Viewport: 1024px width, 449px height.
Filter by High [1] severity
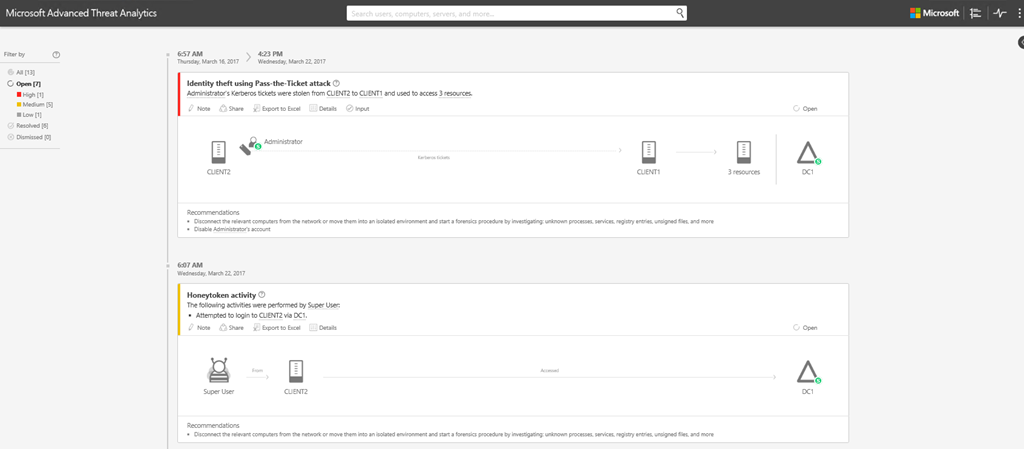coord(30,95)
